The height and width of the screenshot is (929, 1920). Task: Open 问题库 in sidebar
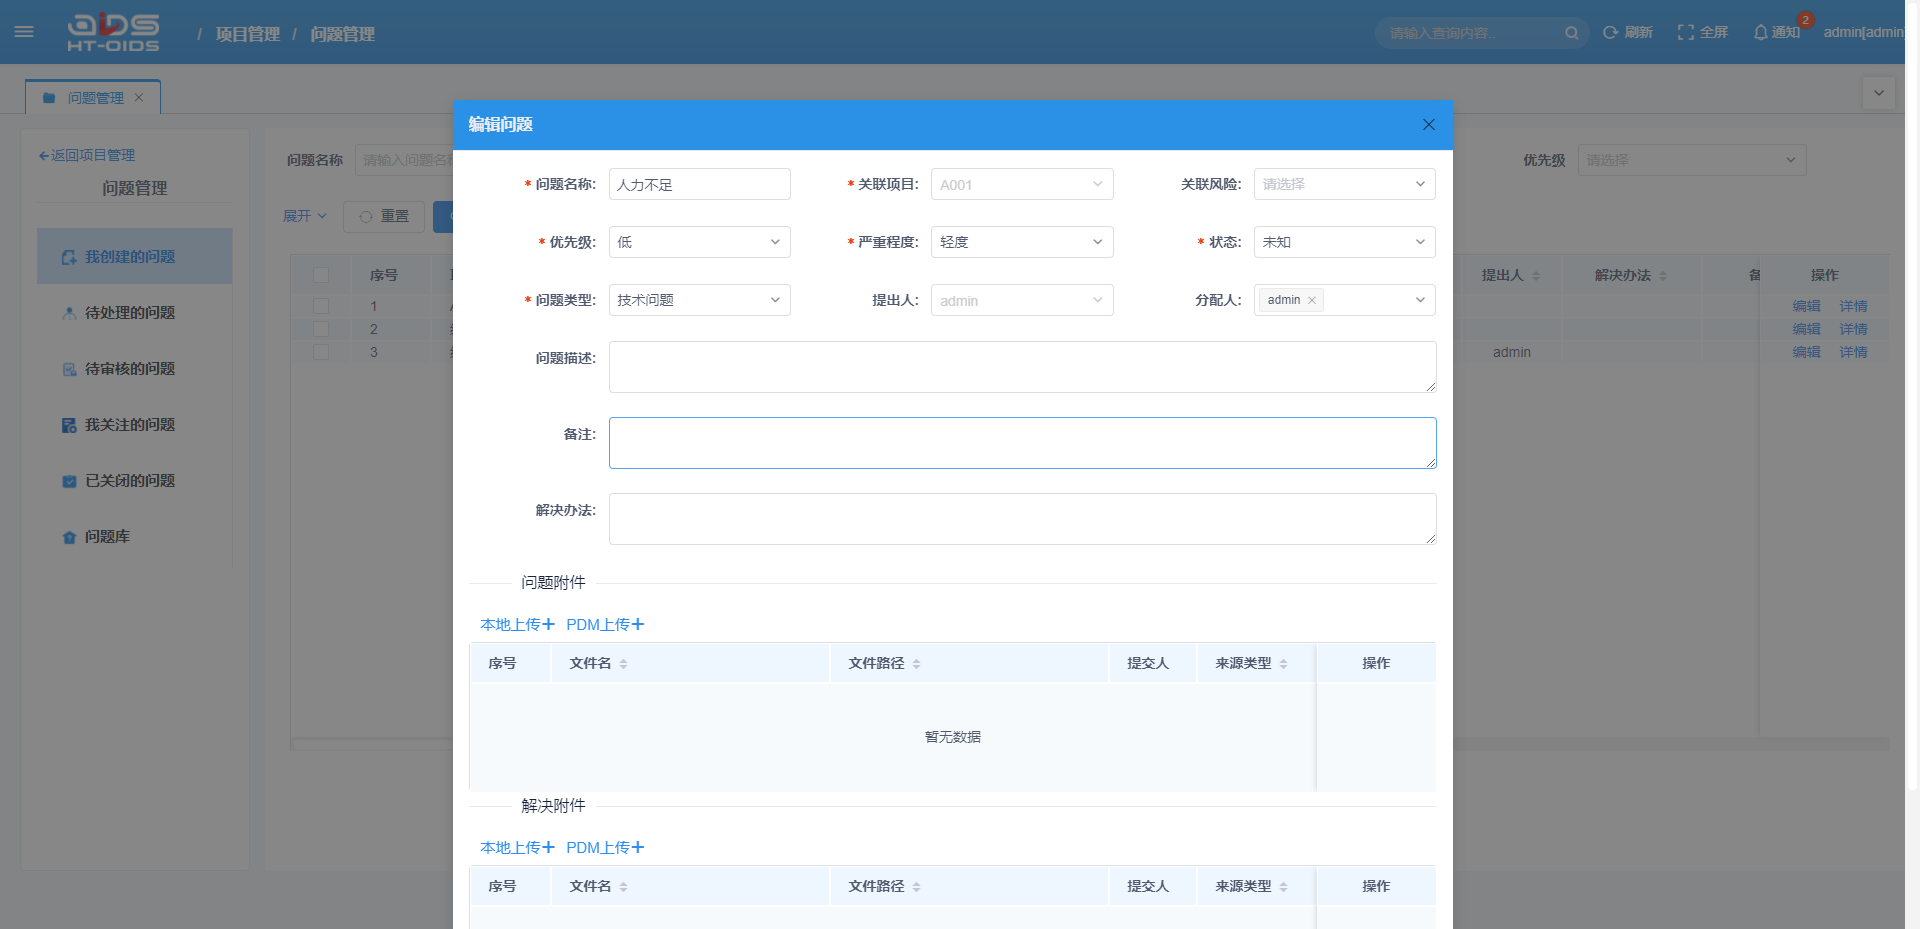[x=135, y=536]
